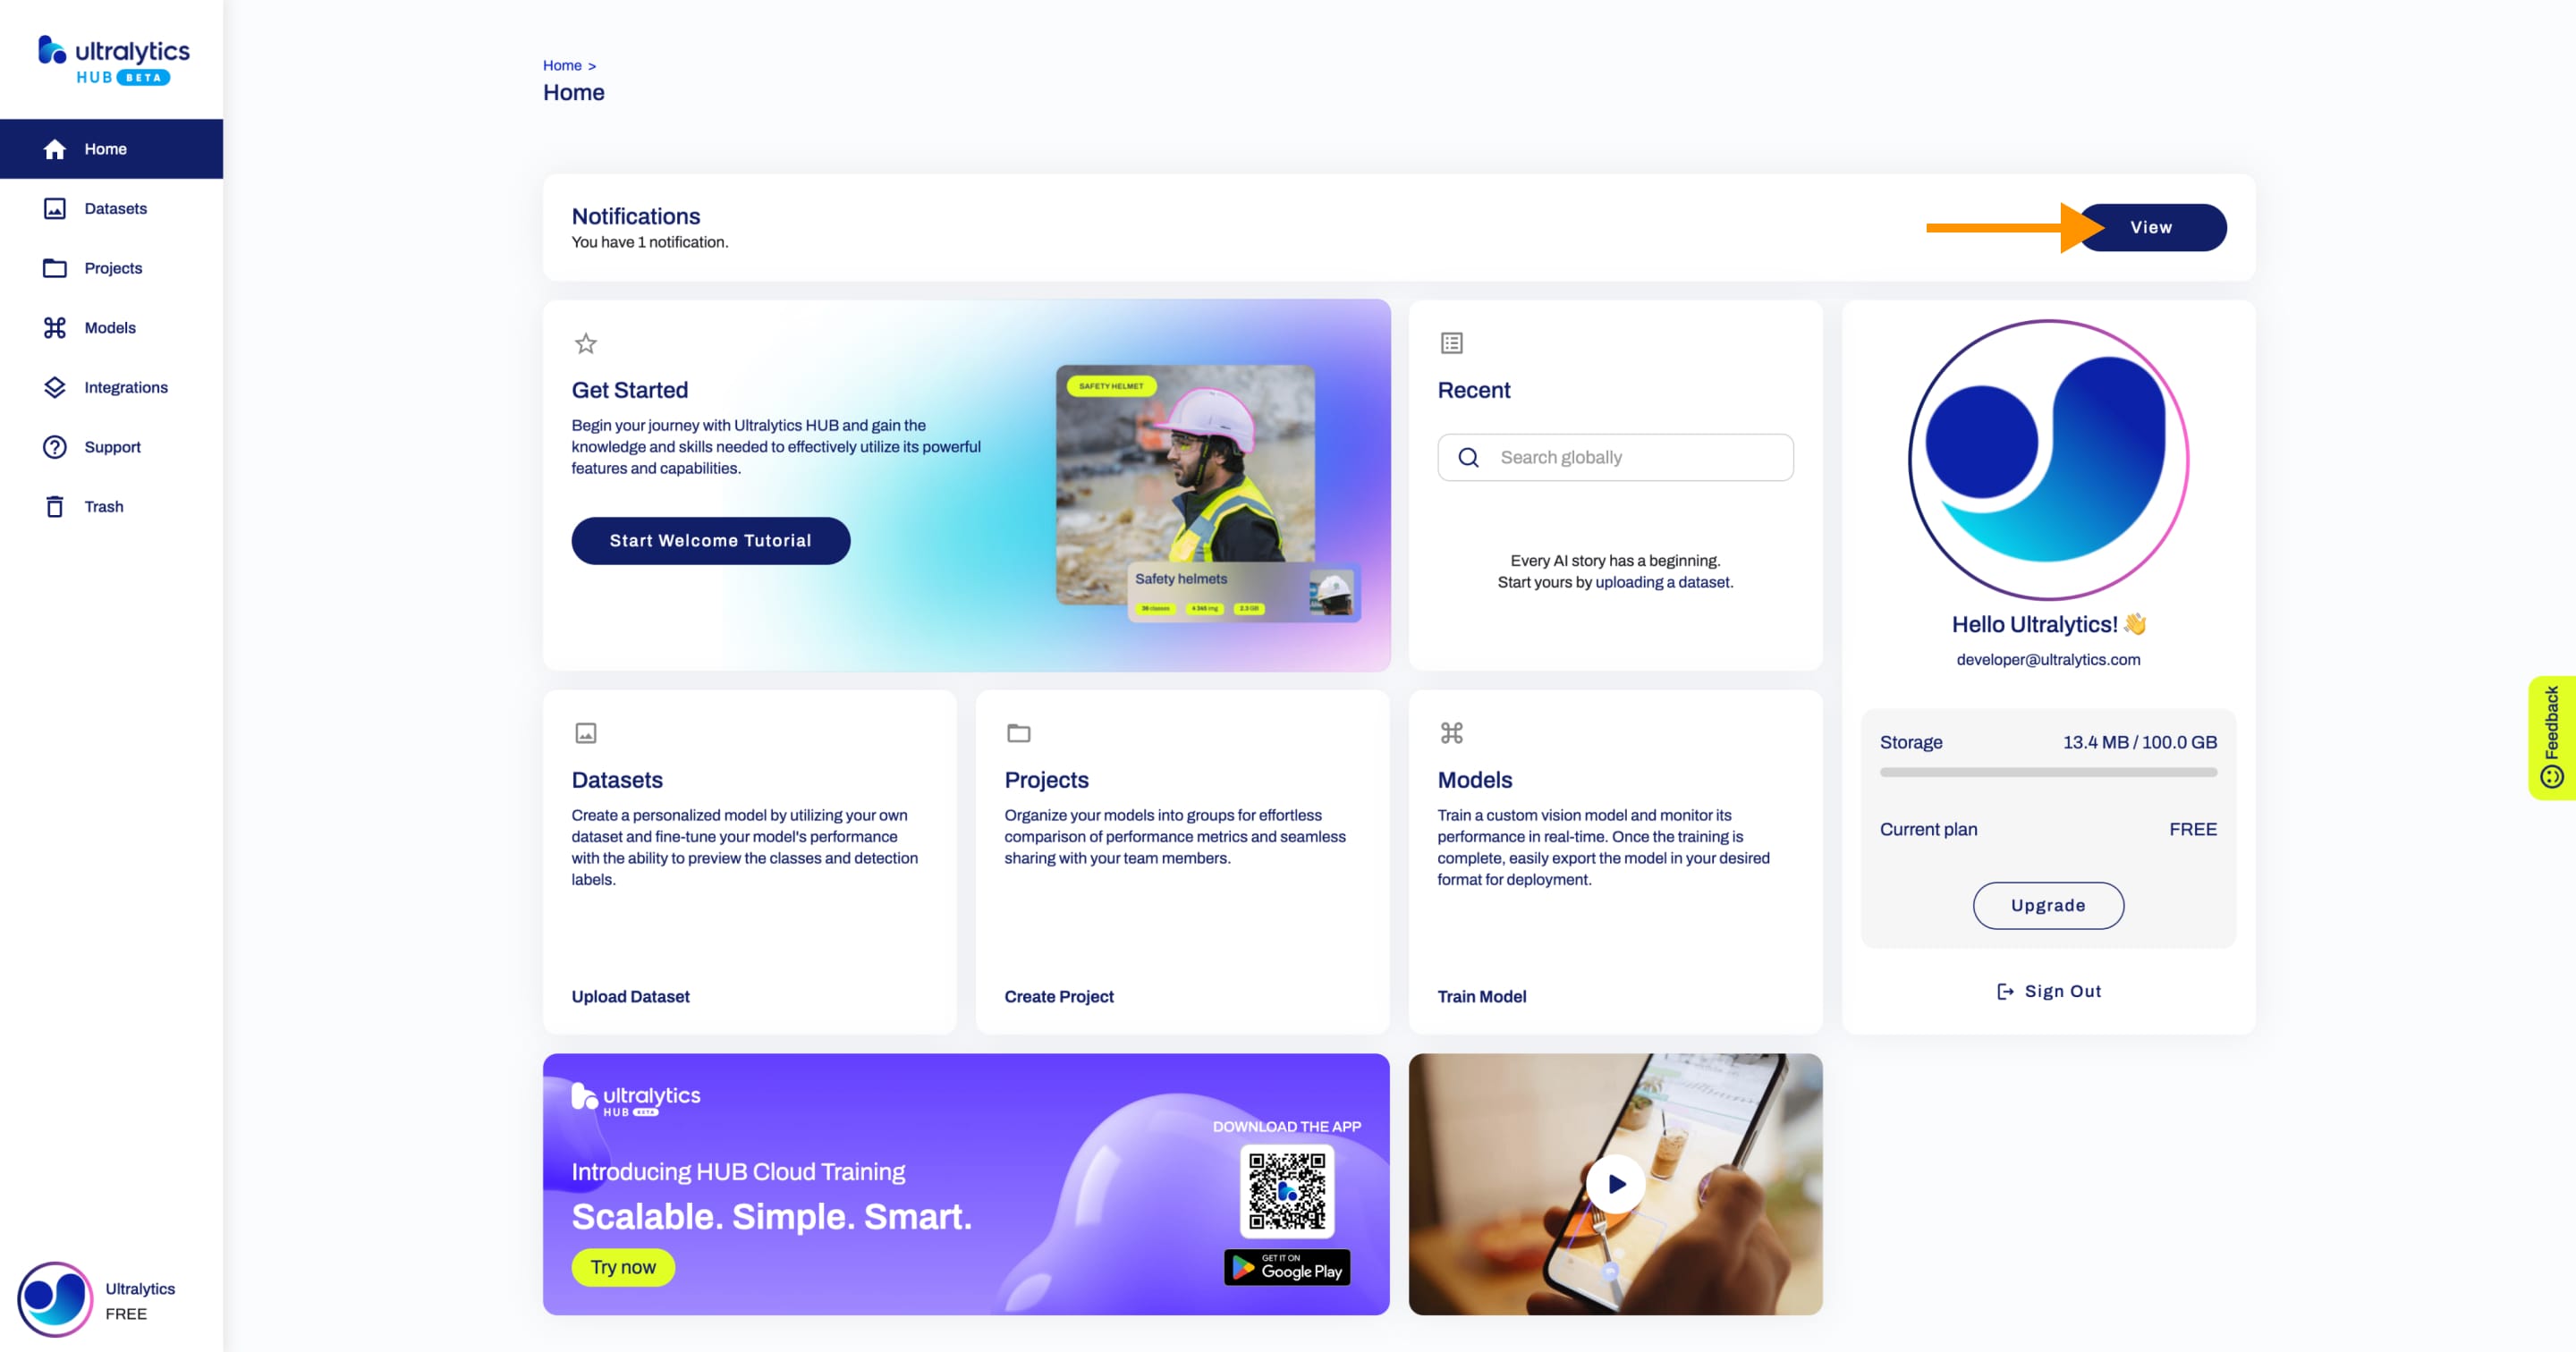Click the Trash icon in sidebar
Screen dimensions: 2576x1352
pos(53,506)
